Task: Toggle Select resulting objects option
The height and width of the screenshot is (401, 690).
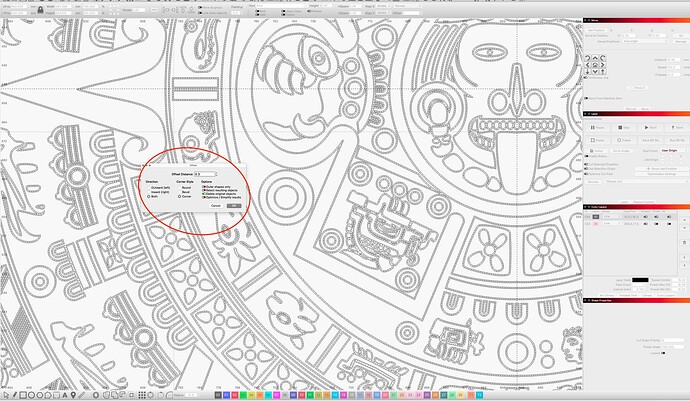Action: click(x=204, y=190)
